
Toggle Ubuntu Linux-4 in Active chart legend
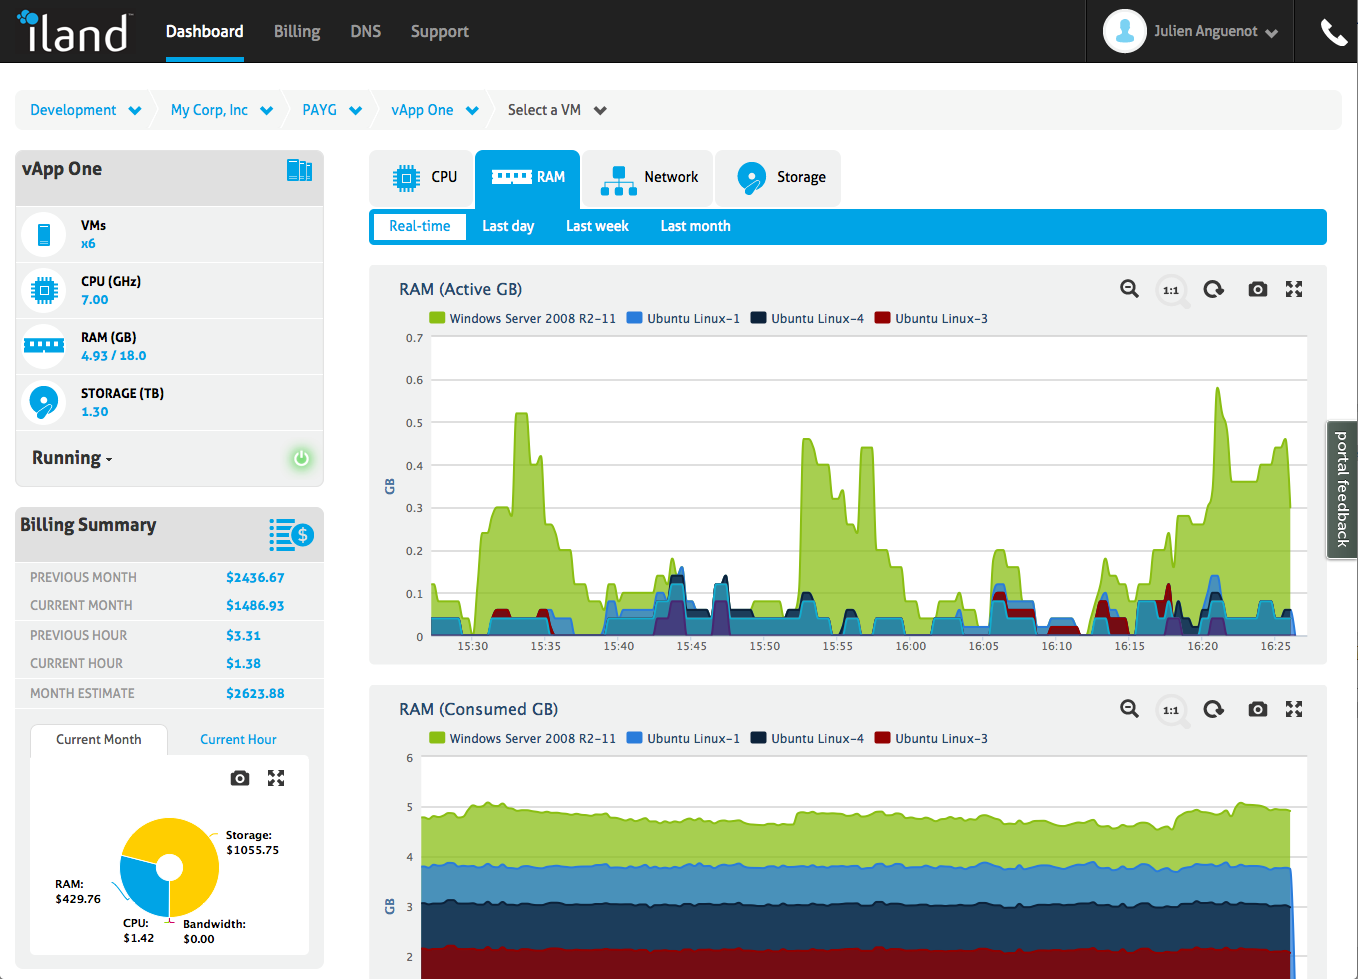pos(808,318)
